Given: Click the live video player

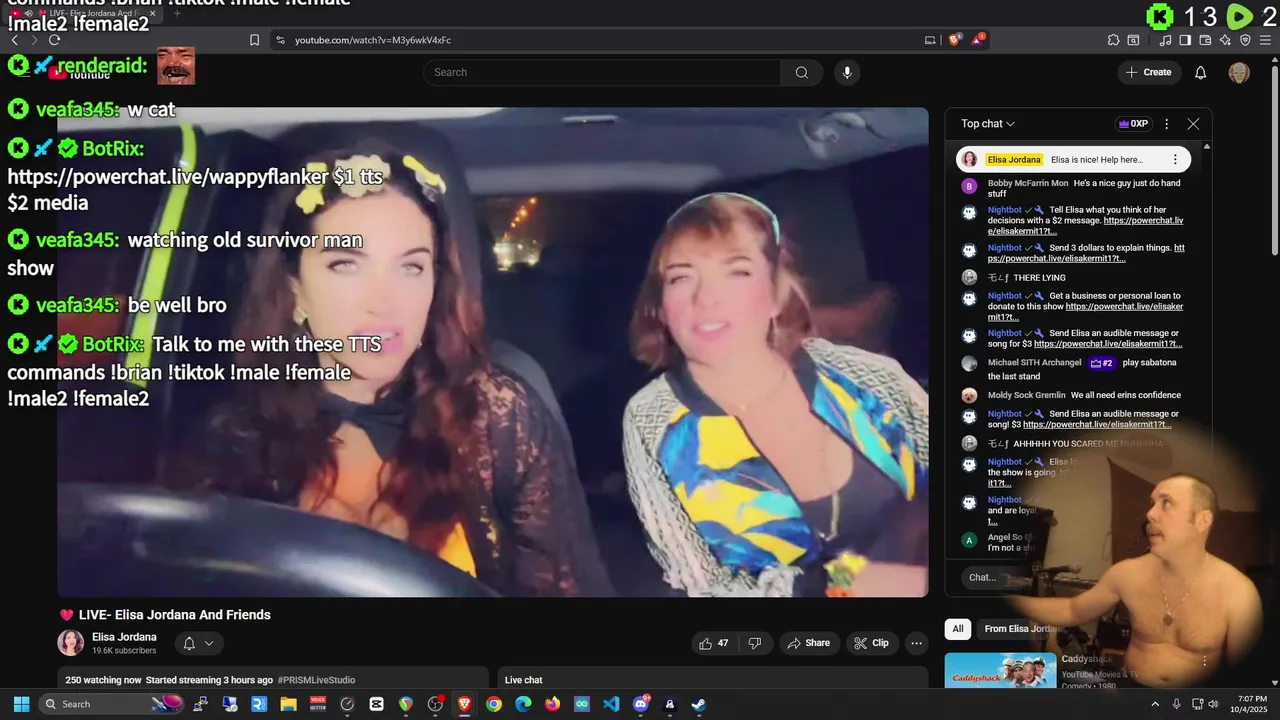Looking at the screenshot, I should (x=492, y=352).
